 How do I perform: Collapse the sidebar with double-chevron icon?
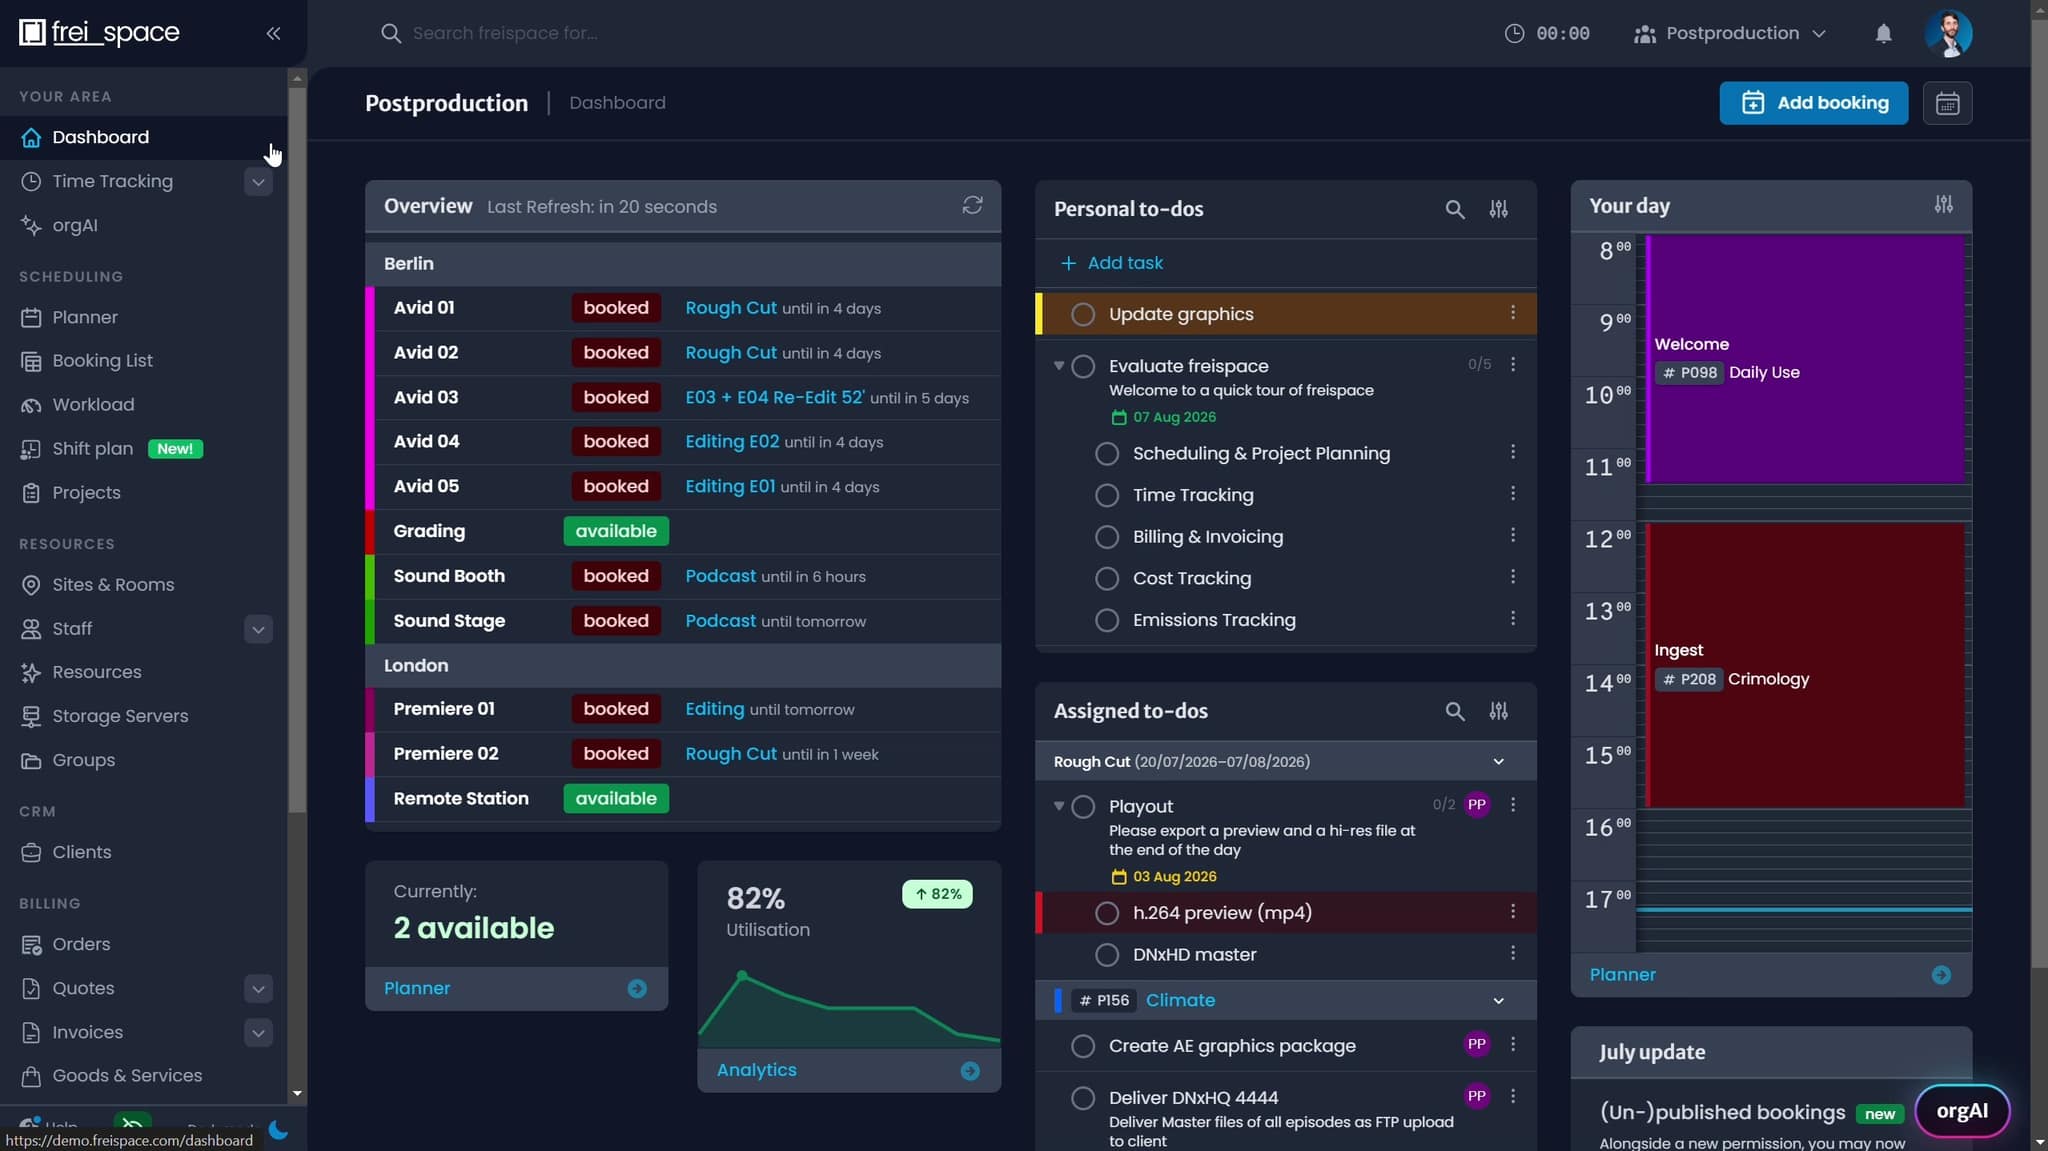coord(273,33)
